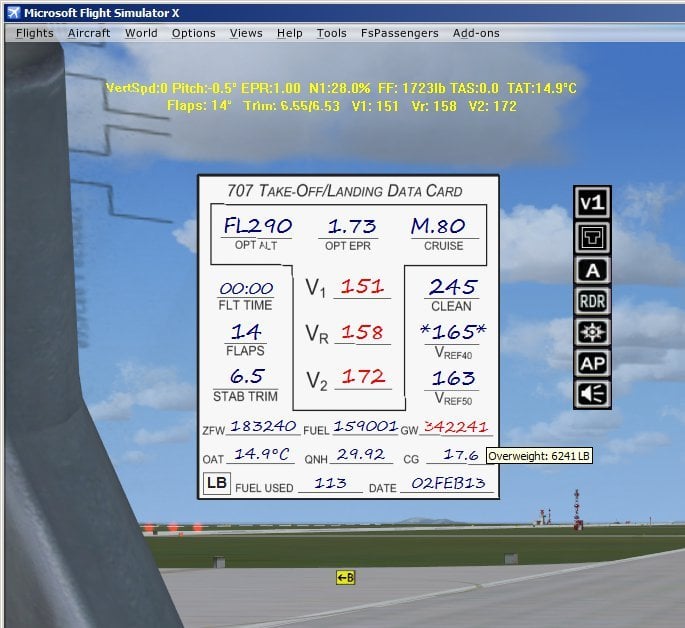Click the ZFW value 183240

coord(263,426)
